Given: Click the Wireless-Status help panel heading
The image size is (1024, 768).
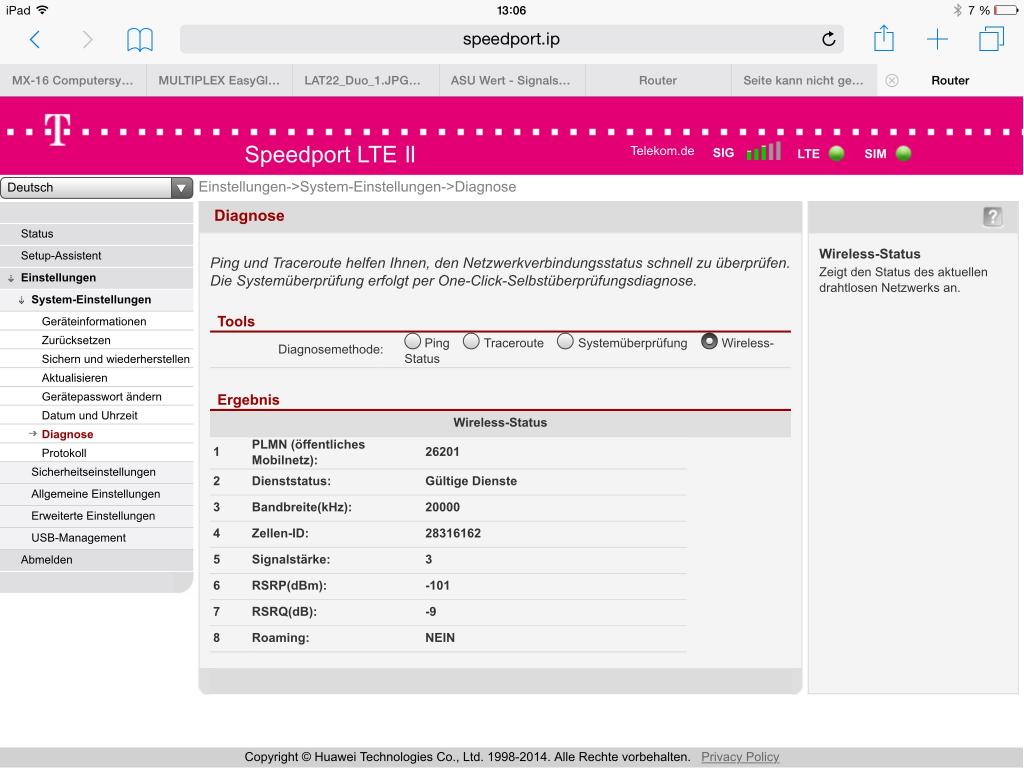Looking at the screenshot, I should coord(870,254).
